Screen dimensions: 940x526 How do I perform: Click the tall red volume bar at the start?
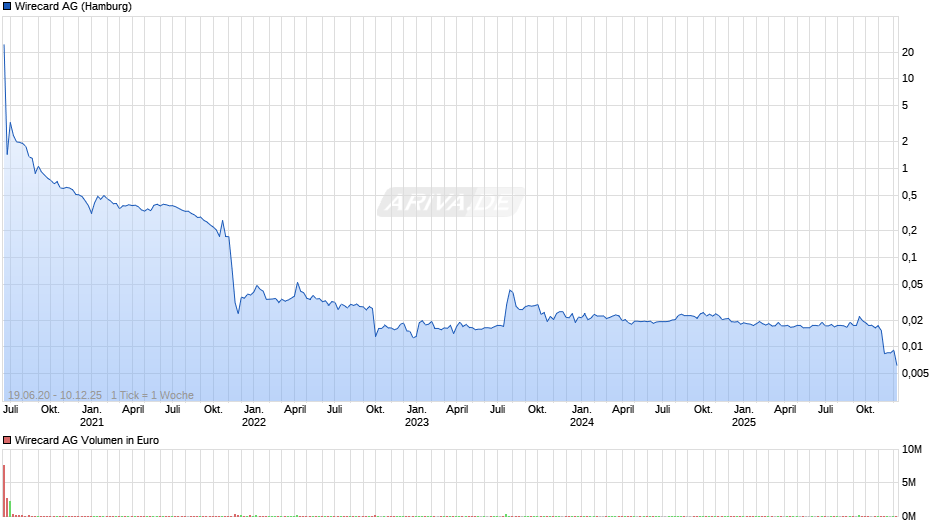pyautogui.click(x=4, y=491)
